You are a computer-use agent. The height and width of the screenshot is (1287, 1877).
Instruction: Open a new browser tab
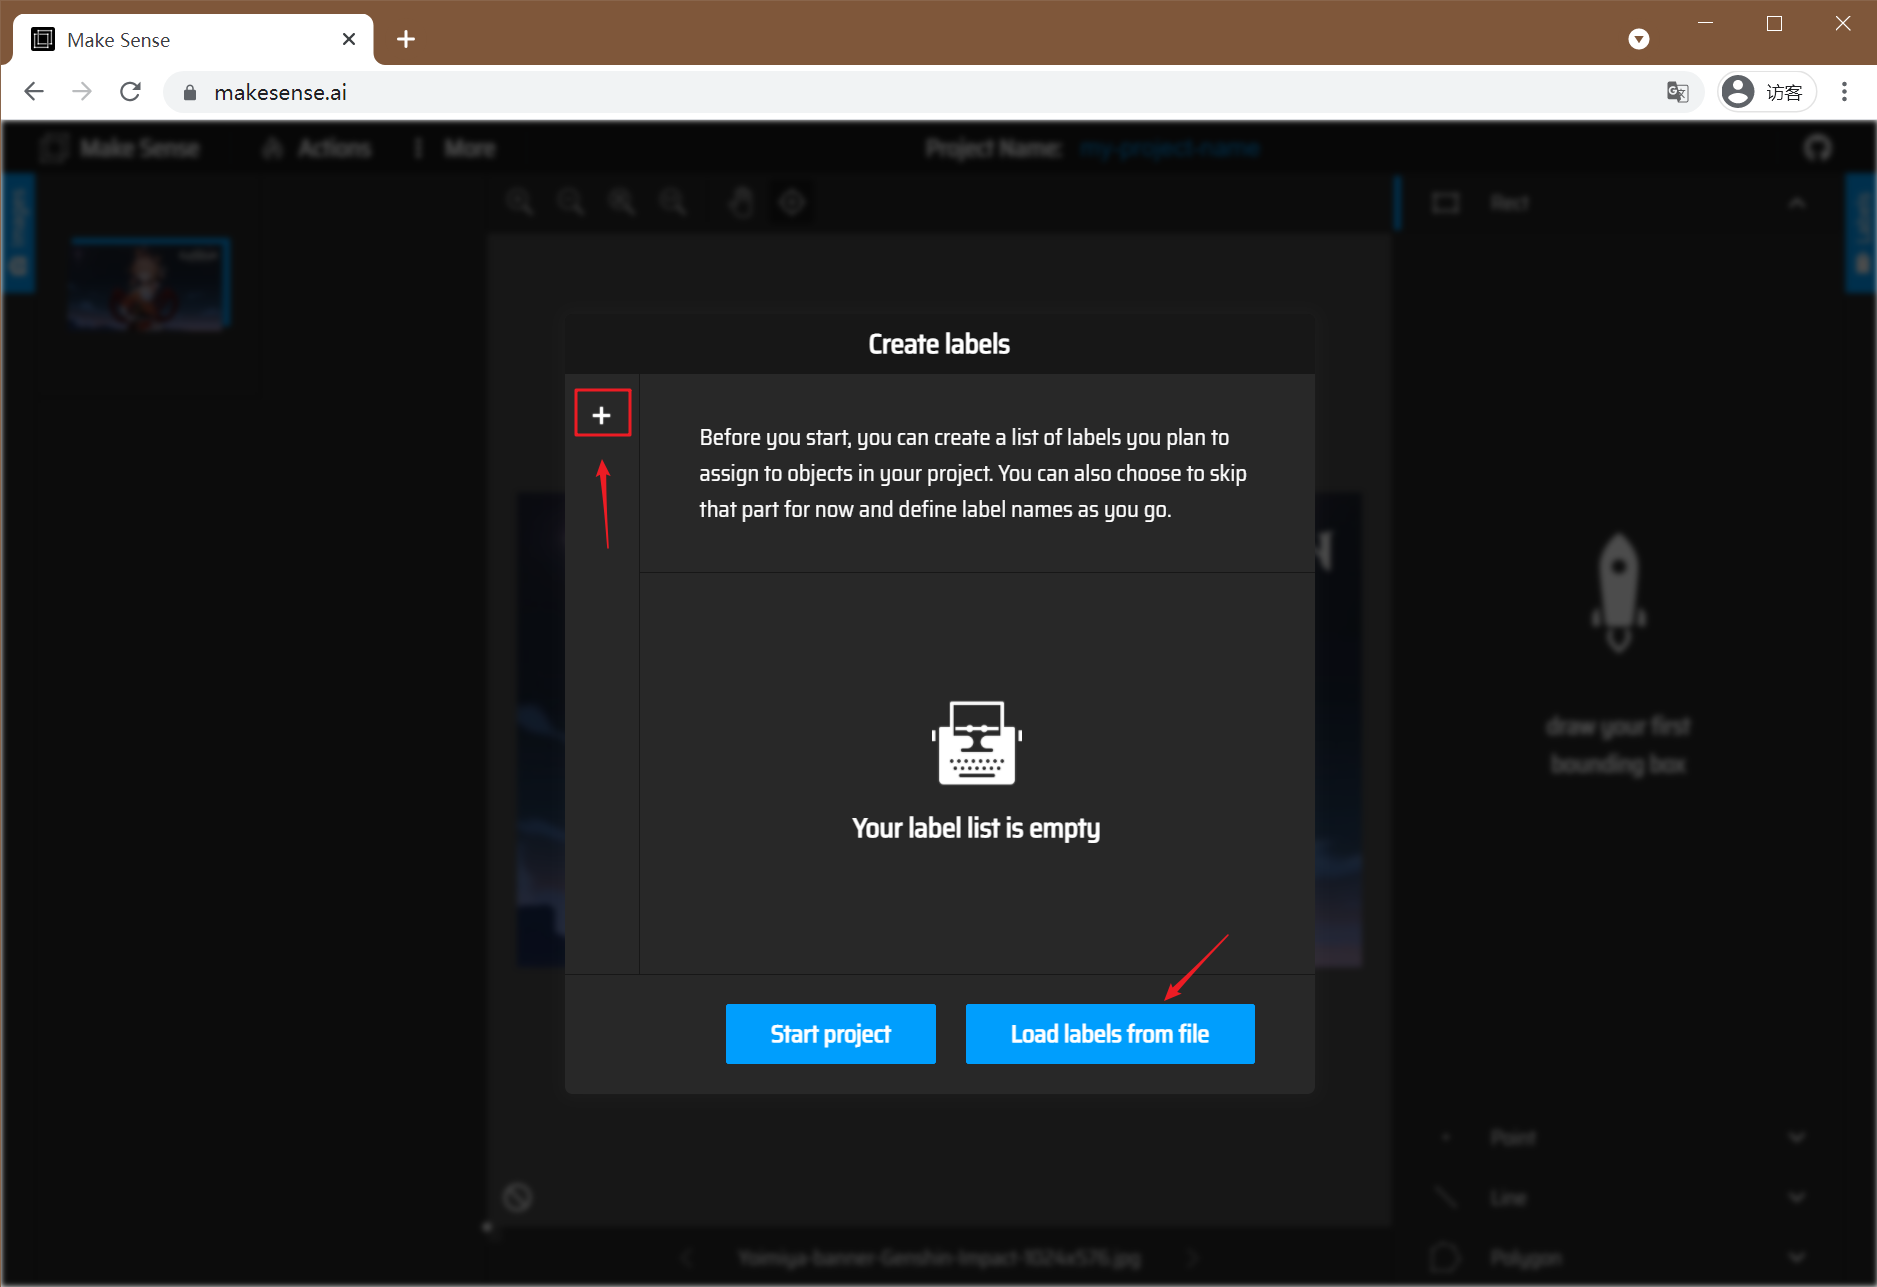click(406, 39)
